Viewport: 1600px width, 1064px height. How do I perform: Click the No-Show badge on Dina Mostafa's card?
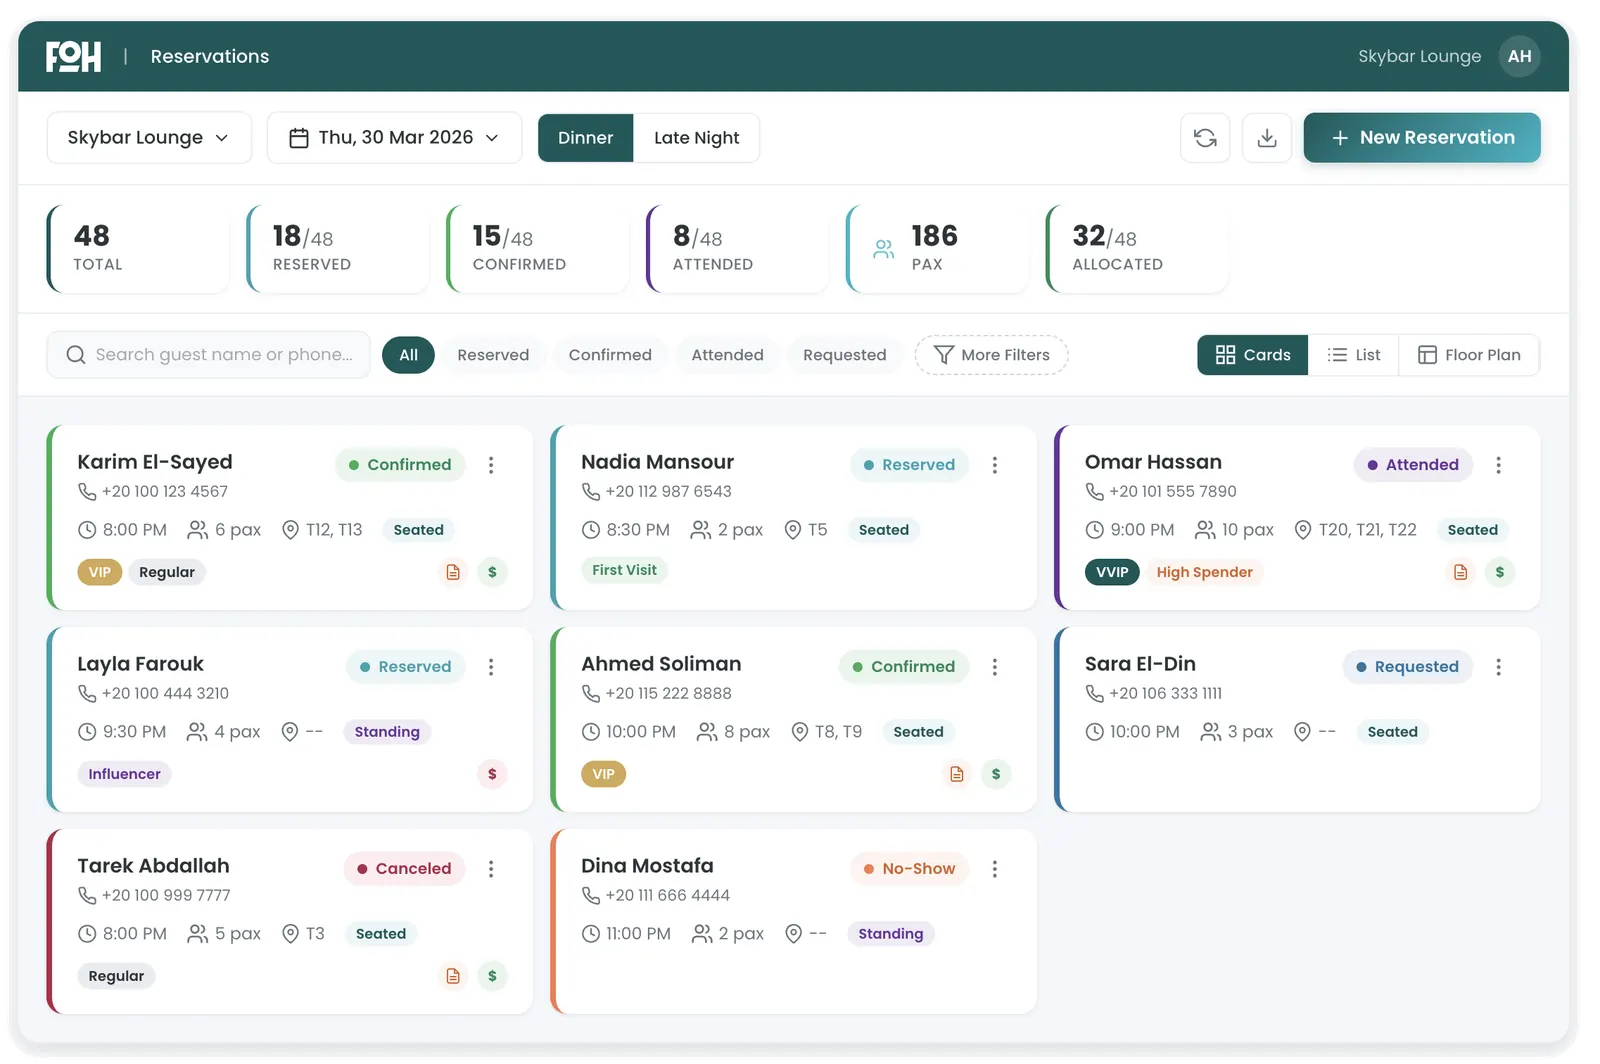(910, 869)
